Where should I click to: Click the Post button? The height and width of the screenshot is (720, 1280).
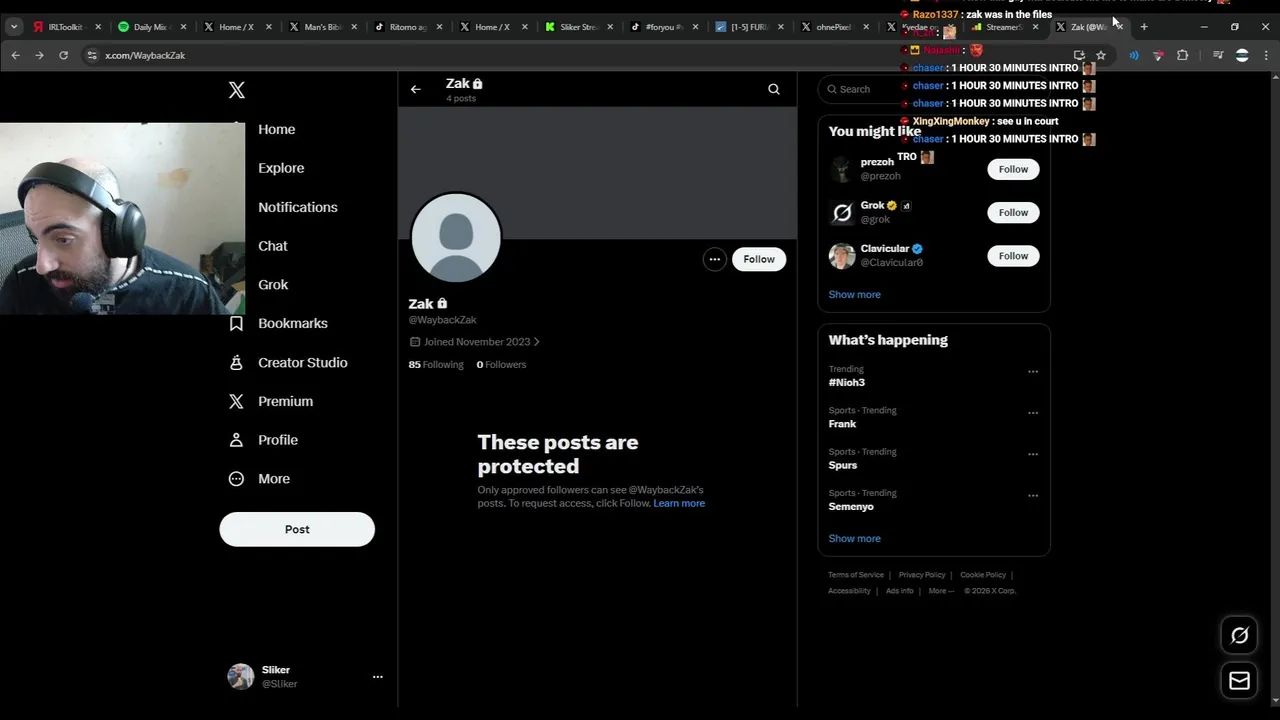point(297,529)
